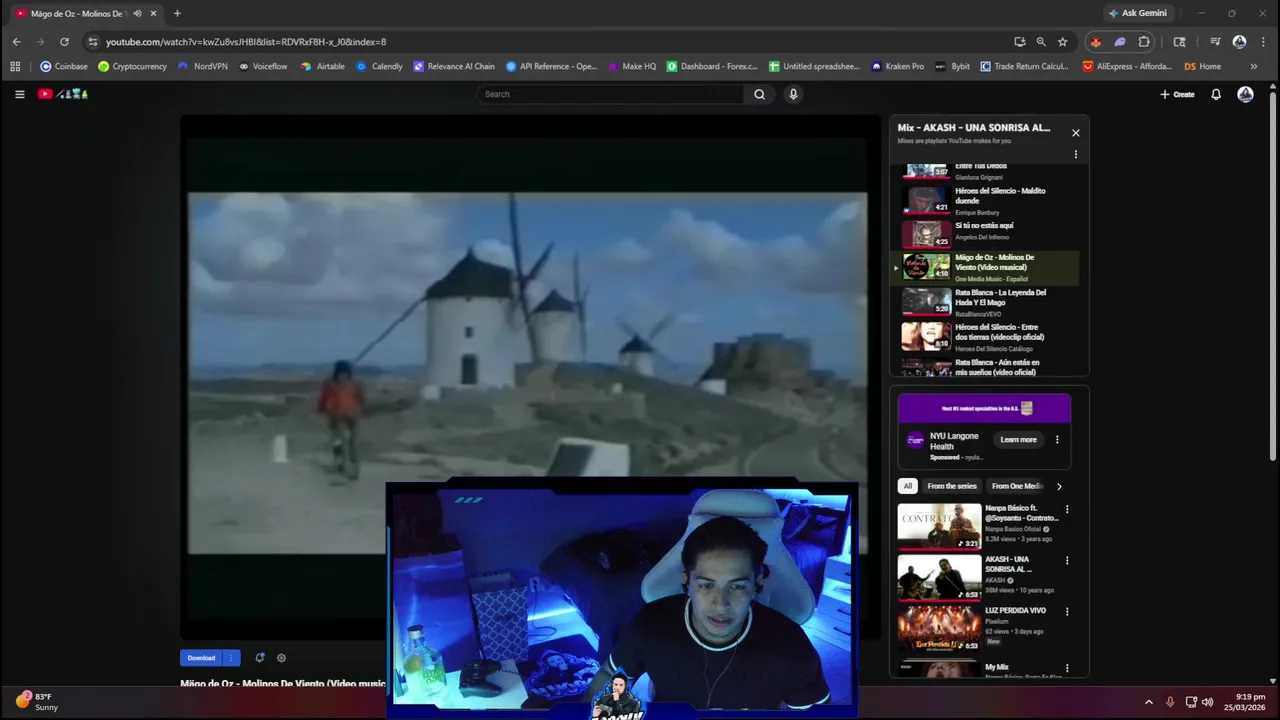Open options for My Mix

pos(1067,668)
